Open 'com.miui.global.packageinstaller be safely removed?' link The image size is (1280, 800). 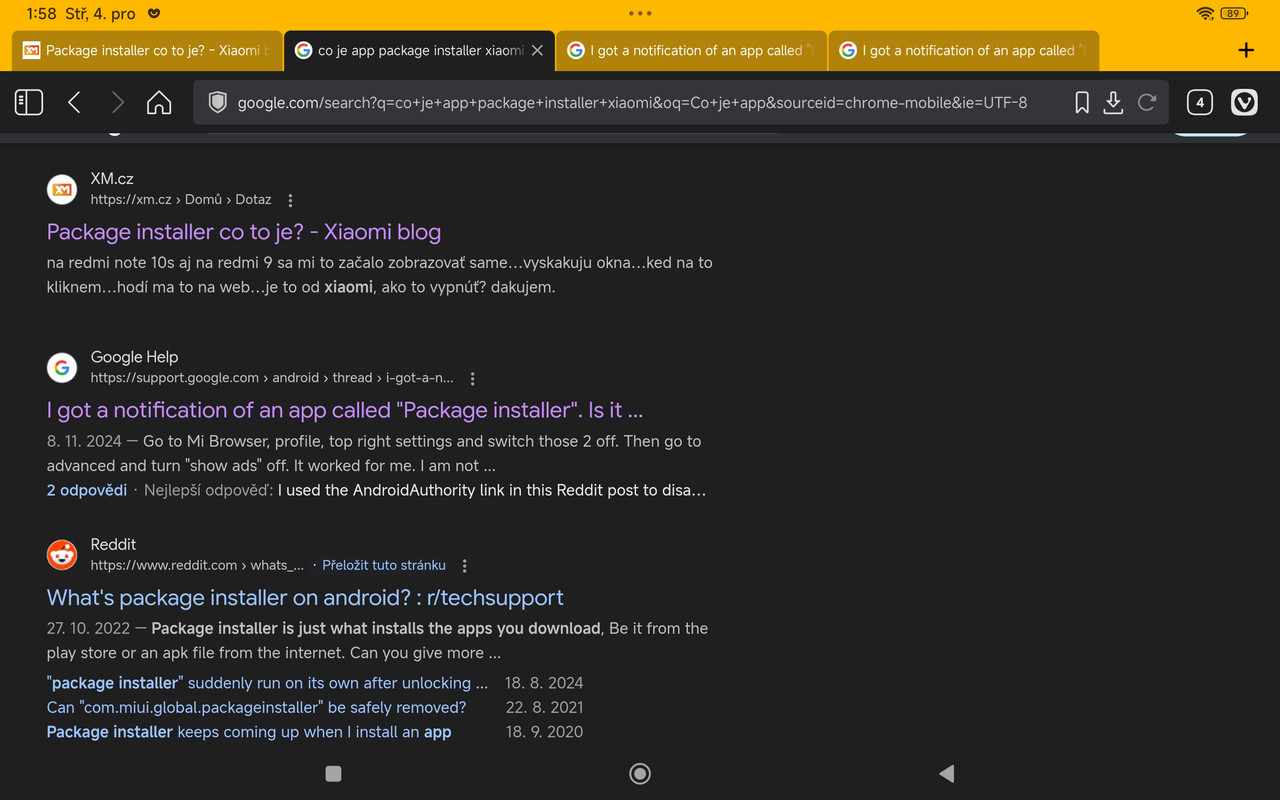(257, 707)
